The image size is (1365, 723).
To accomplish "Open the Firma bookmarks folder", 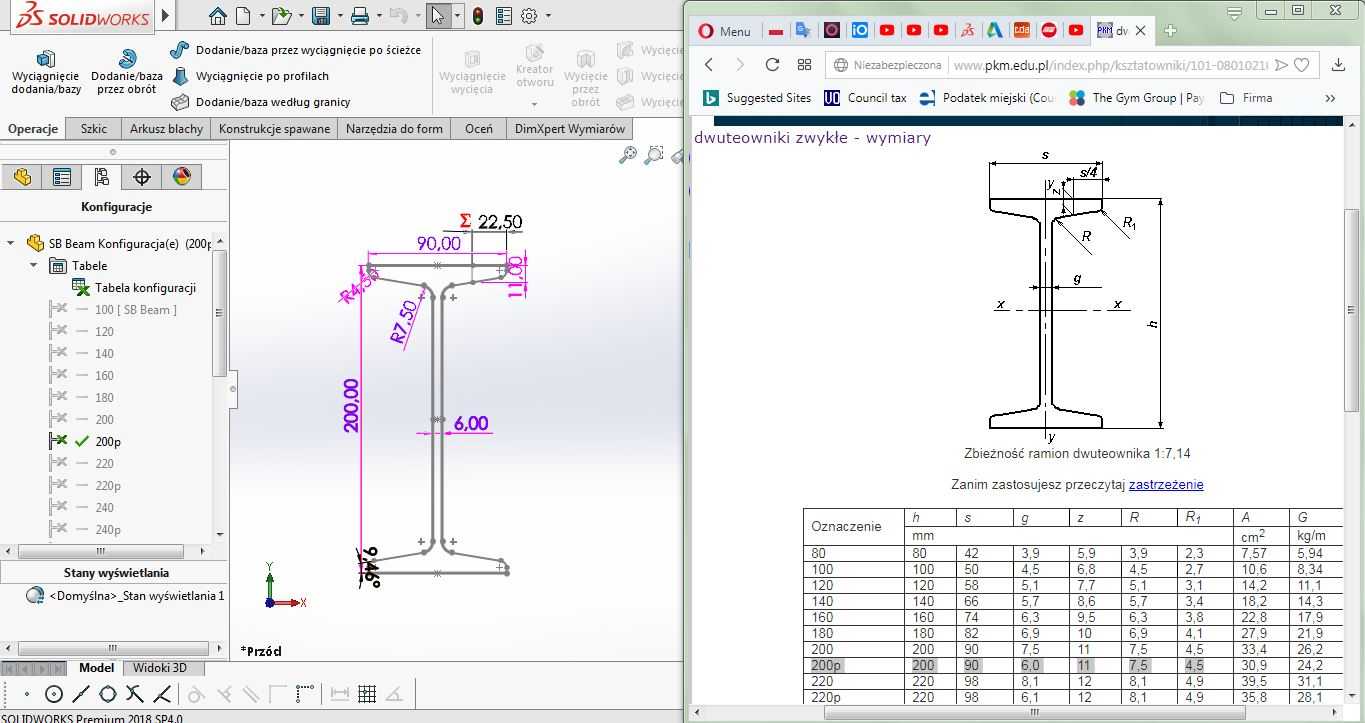I will 1246,98.
